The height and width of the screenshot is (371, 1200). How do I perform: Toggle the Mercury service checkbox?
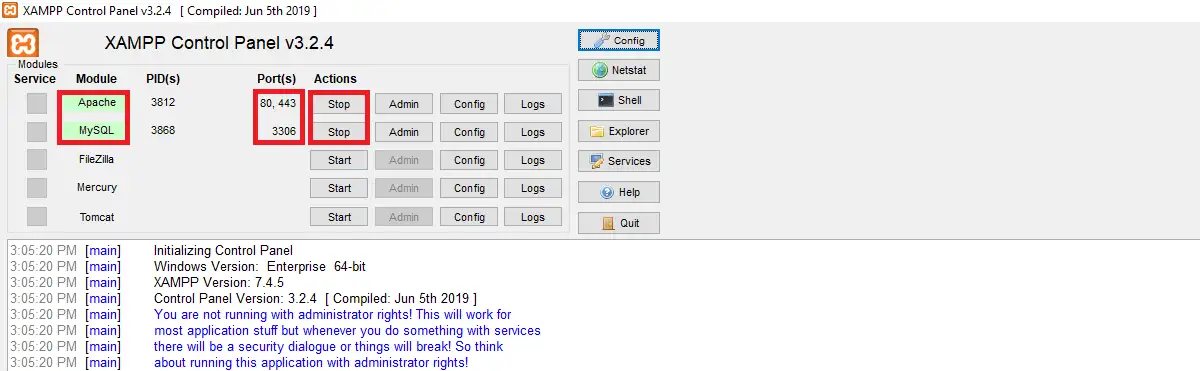tap(37, 188)
